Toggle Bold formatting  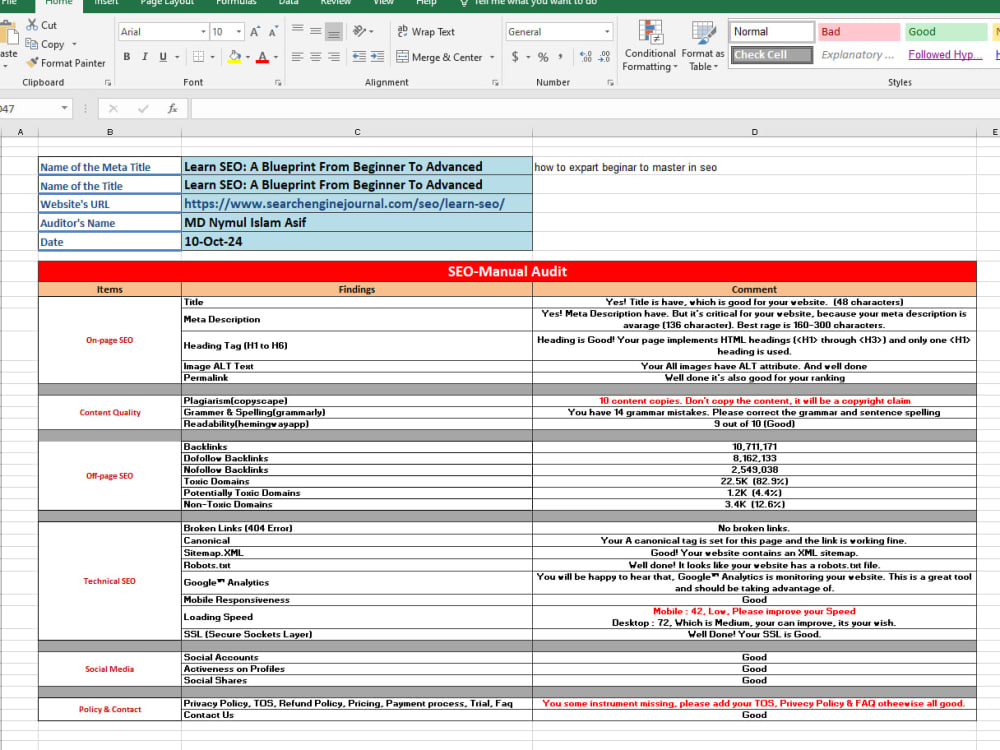tap(126, 57)
